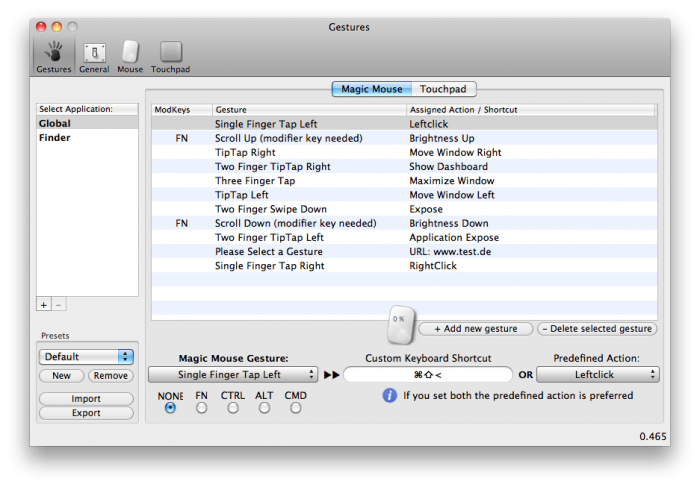
Task: Select the Scroll Up (modifier key needed) row
Action: click(x=404, y=138)
